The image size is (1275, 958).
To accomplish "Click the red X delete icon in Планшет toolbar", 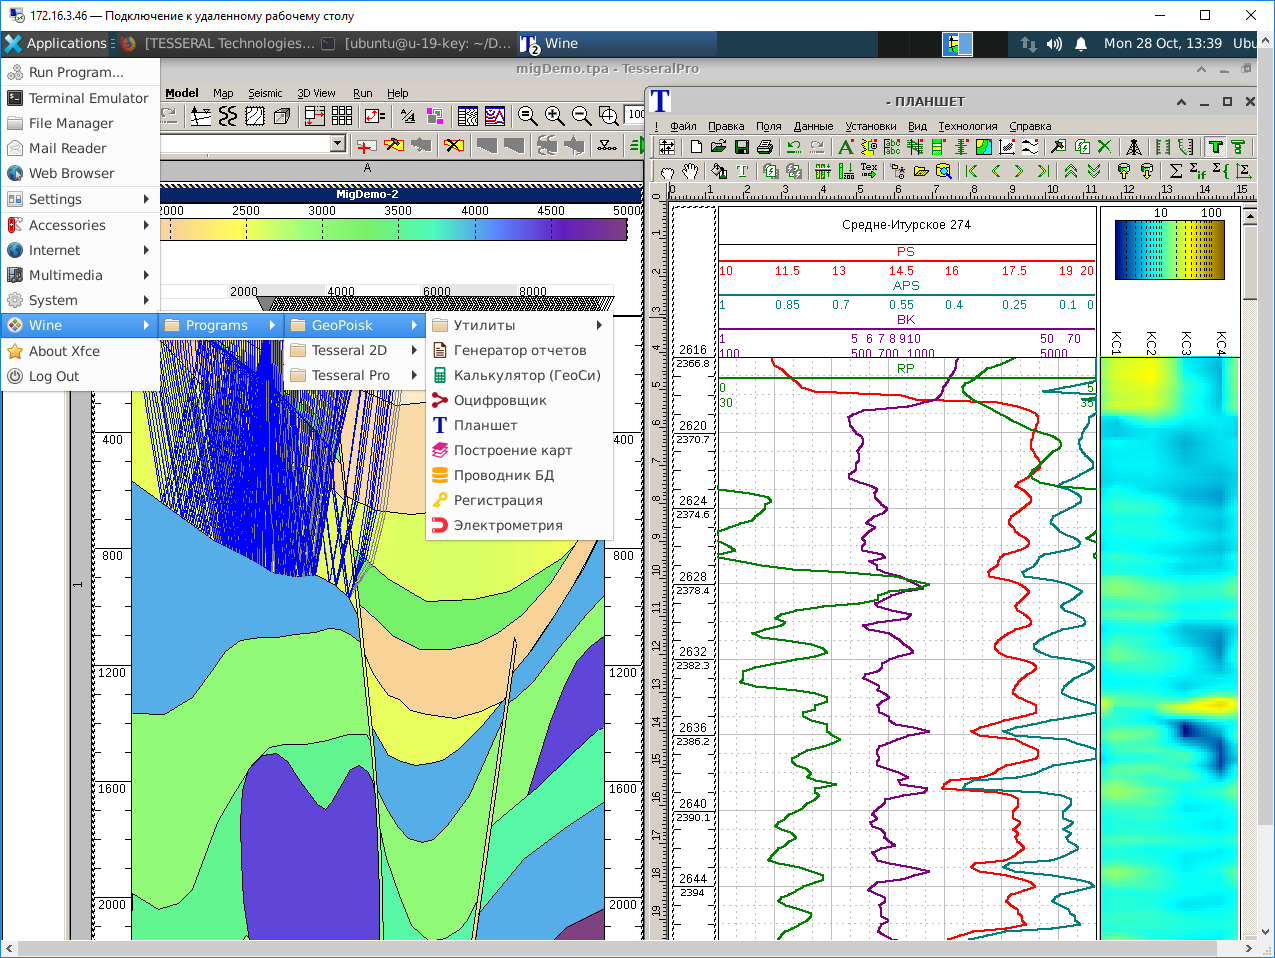I will point(1104,146).
